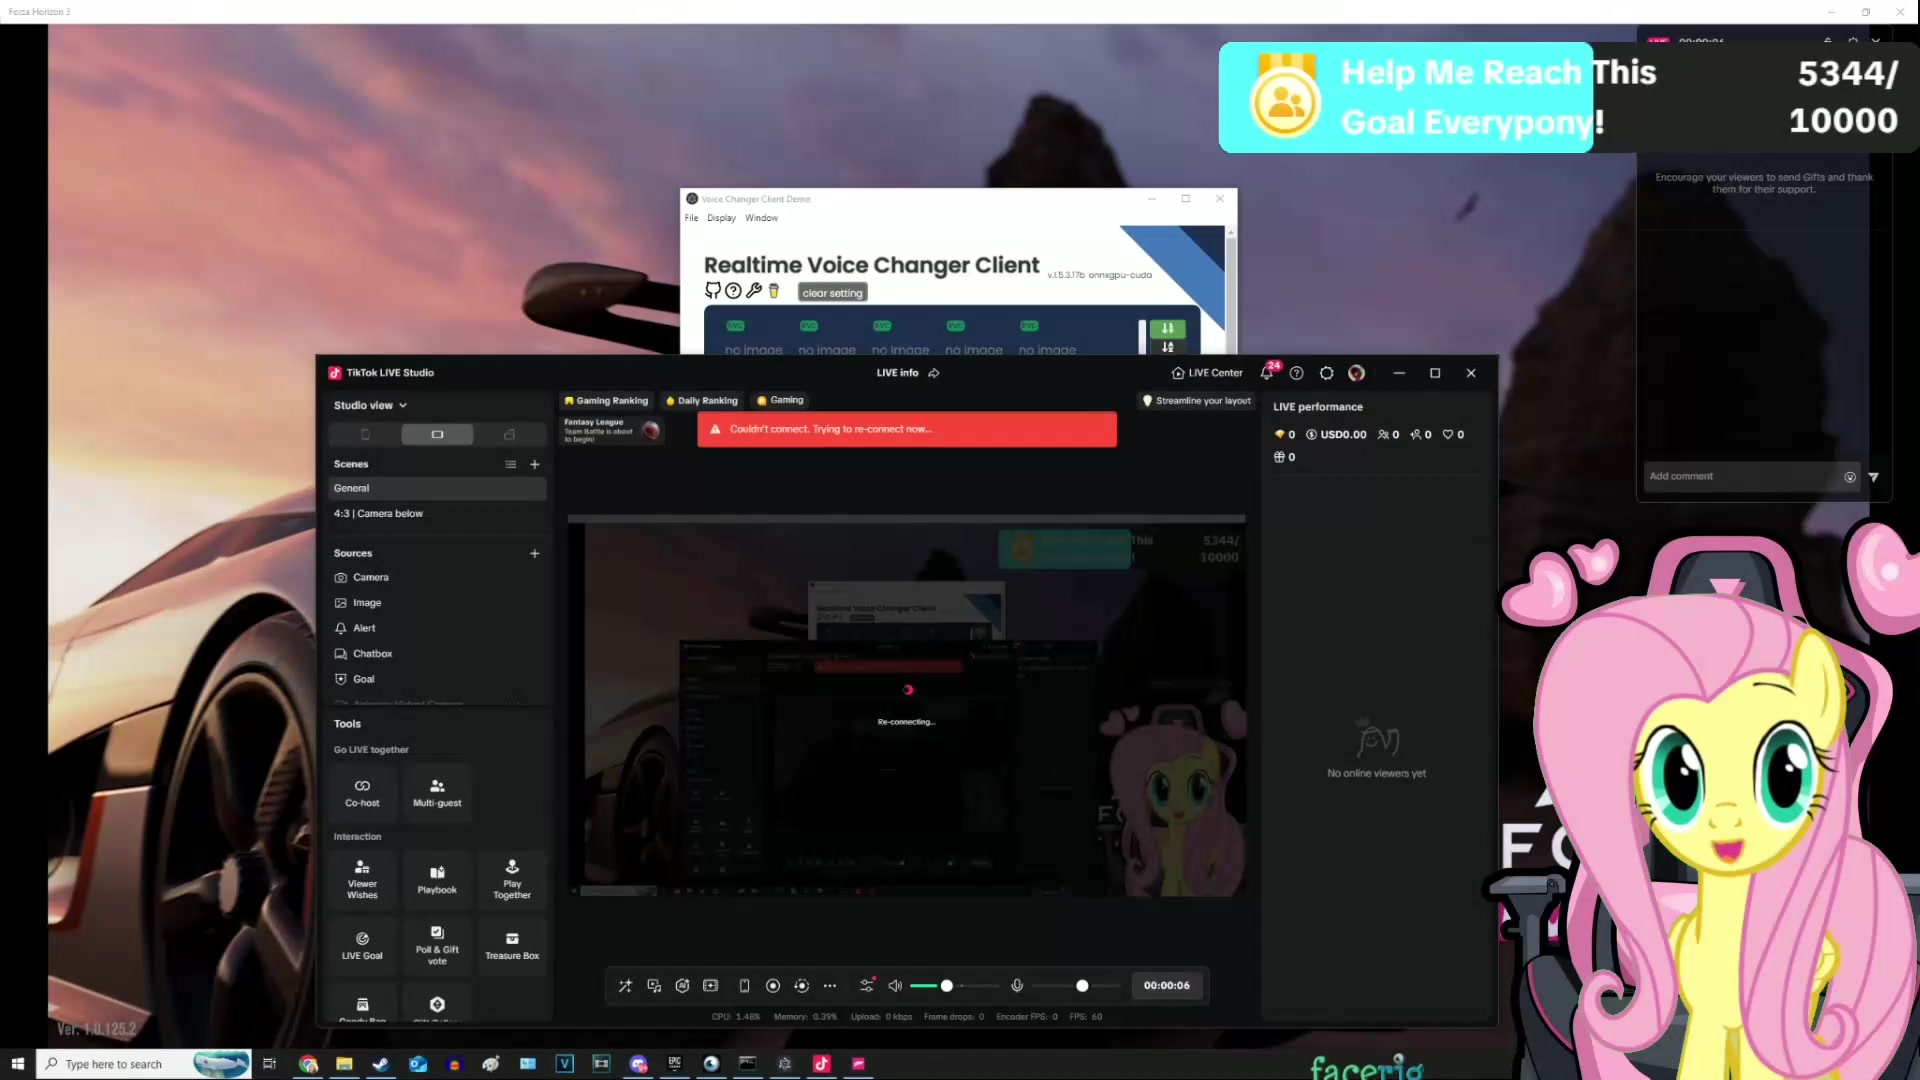
Task: Click the add-clip film icon
Action: tap(711, 986)
